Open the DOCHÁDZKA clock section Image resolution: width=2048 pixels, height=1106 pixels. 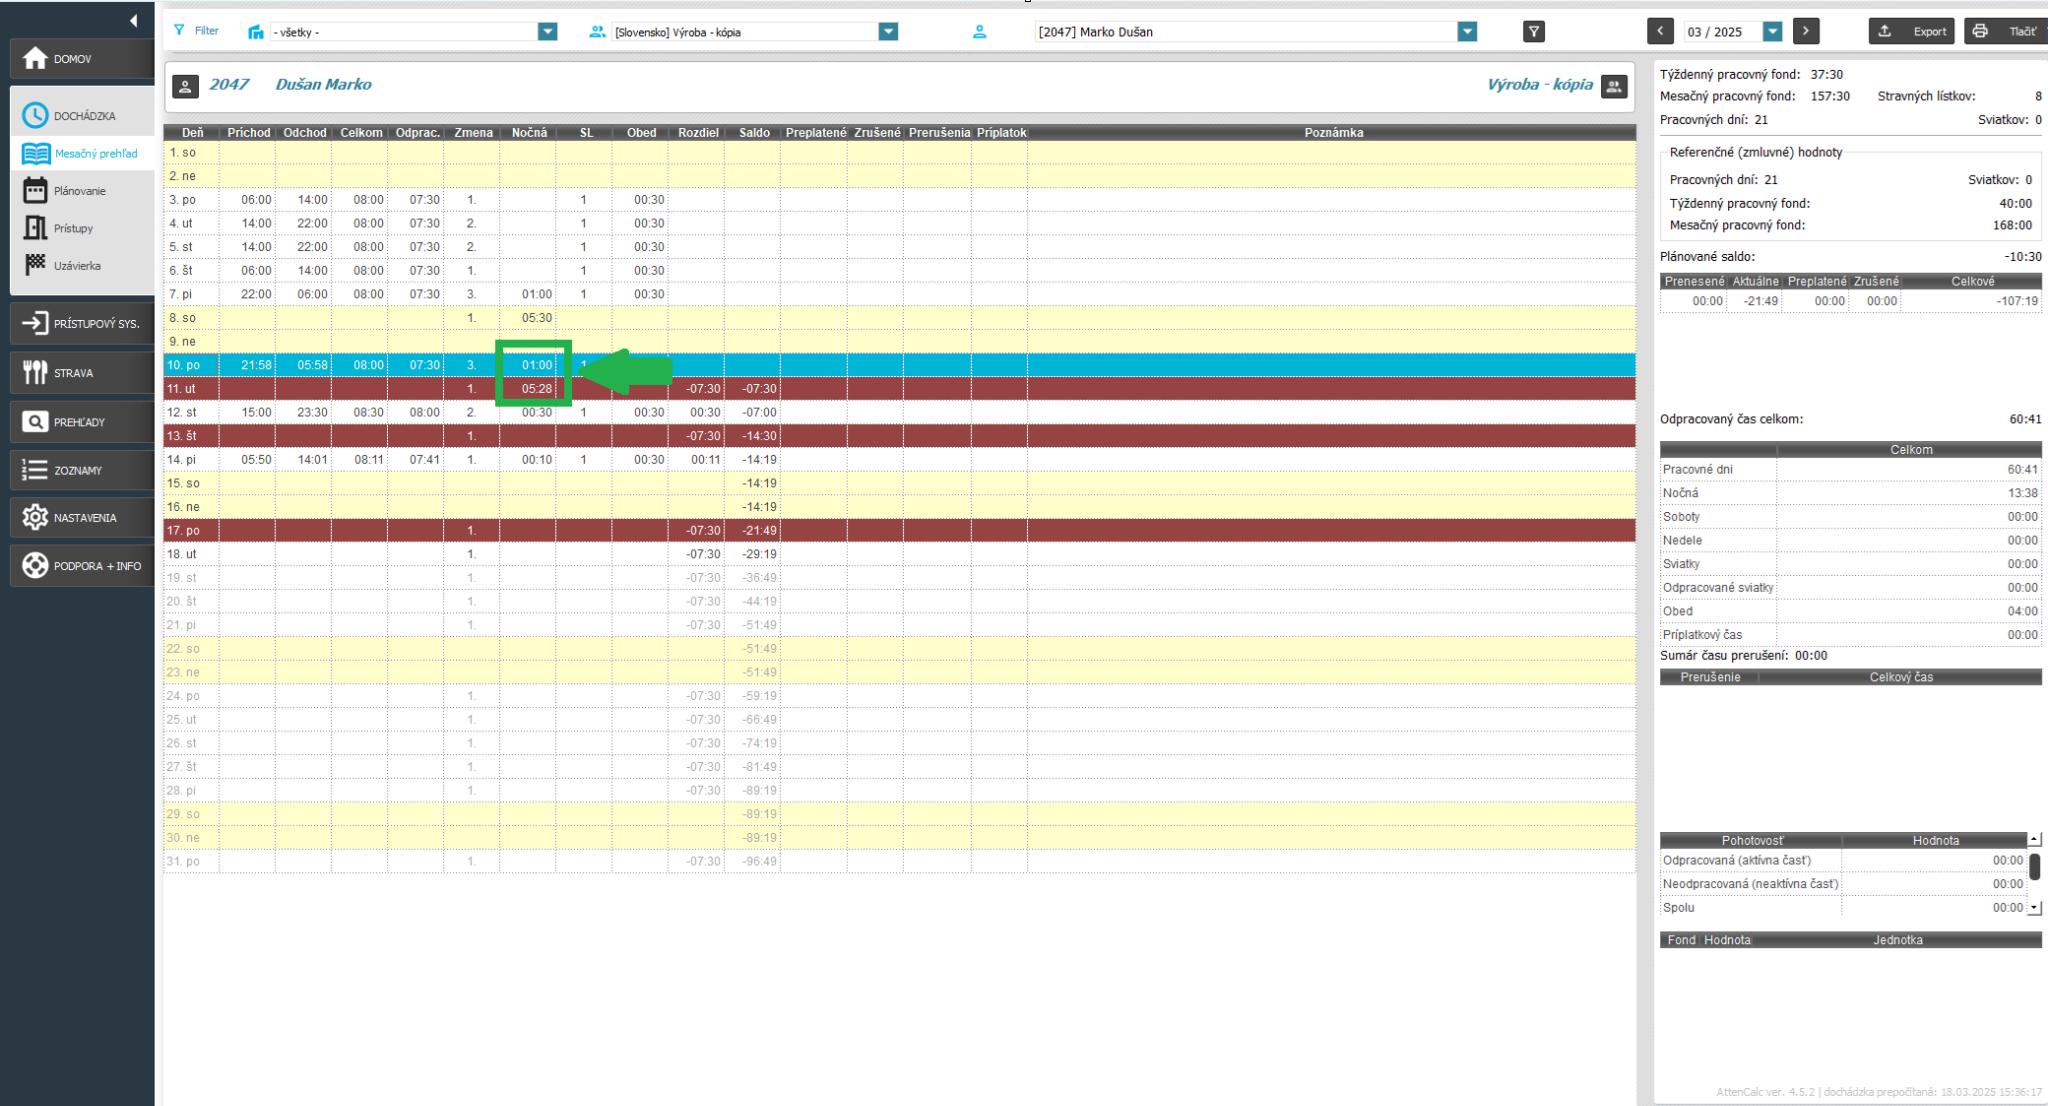click(x=36, y=116)
